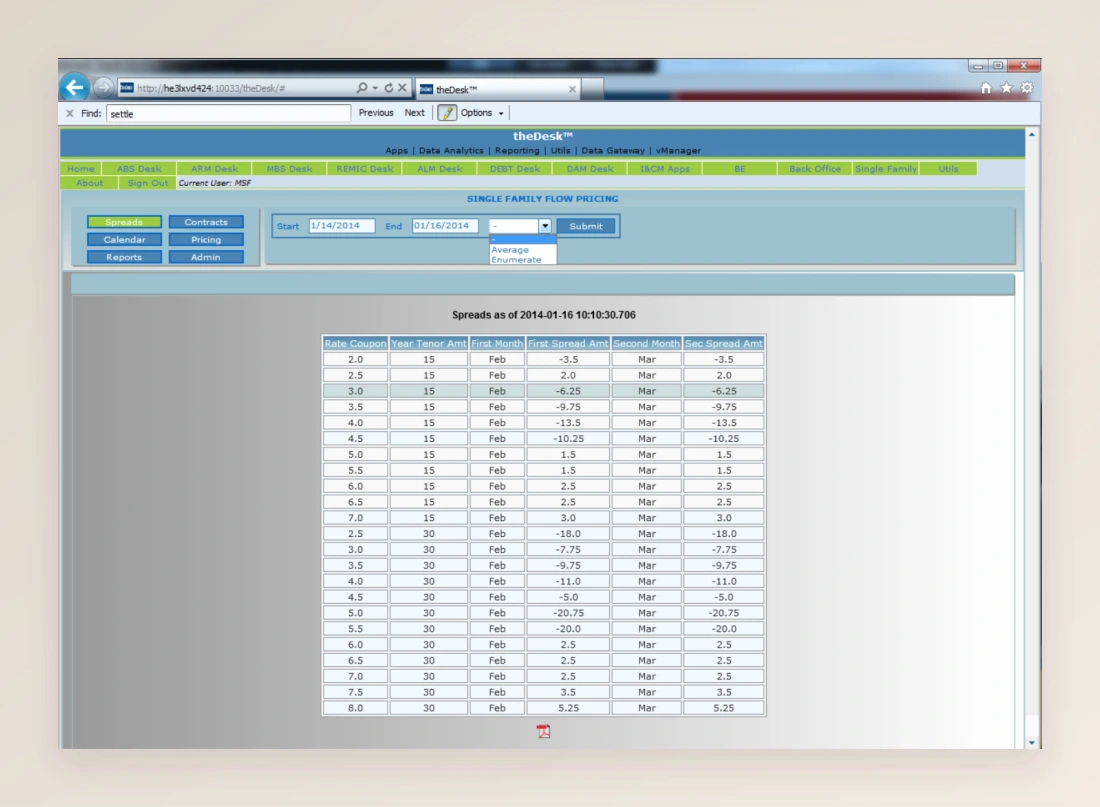Viewport: 1100px width, 807px height.
Task: Open the Back Office tab
Action: click(x=814, y=168)
